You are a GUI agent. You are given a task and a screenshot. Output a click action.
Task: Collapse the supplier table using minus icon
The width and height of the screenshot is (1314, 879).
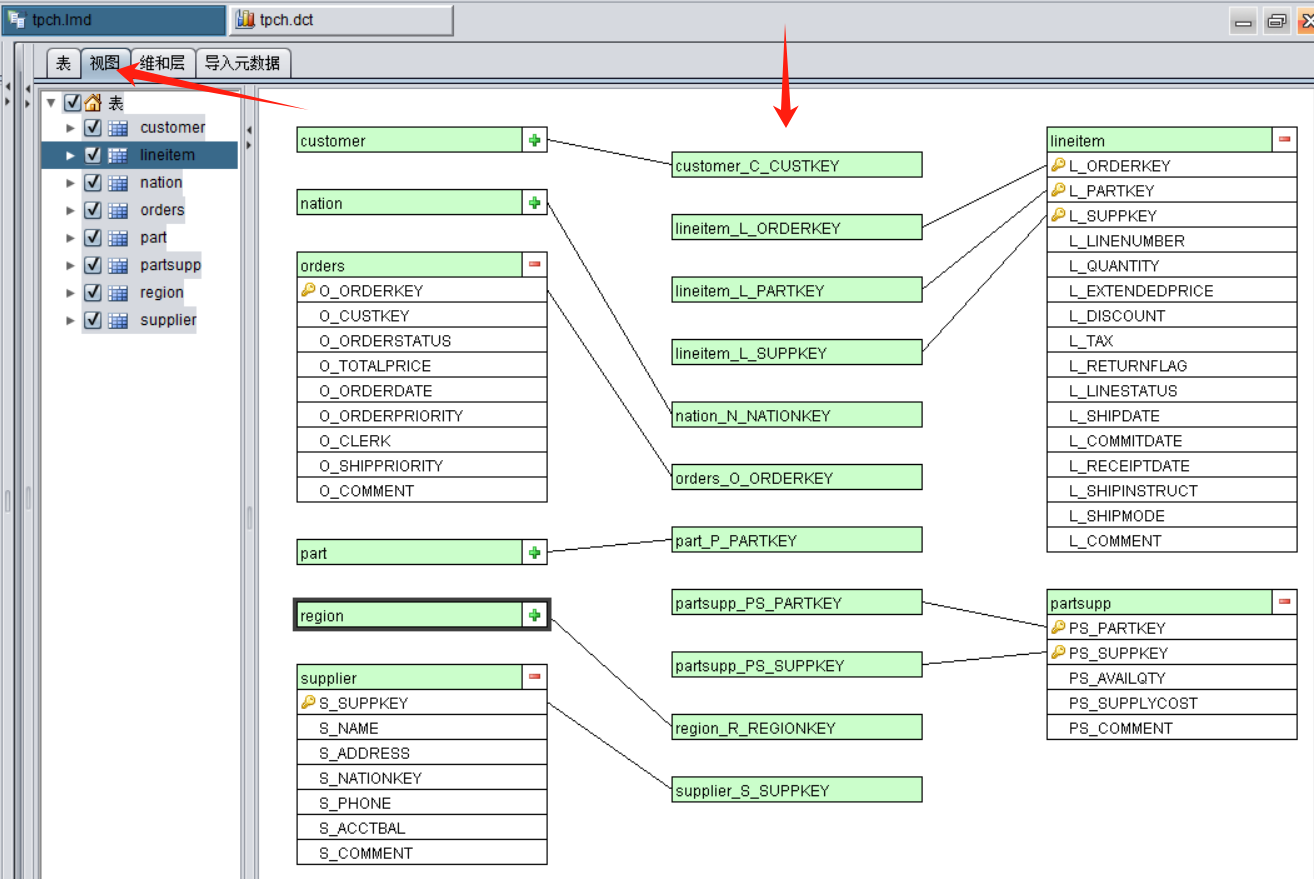click(x=535, y=678)
